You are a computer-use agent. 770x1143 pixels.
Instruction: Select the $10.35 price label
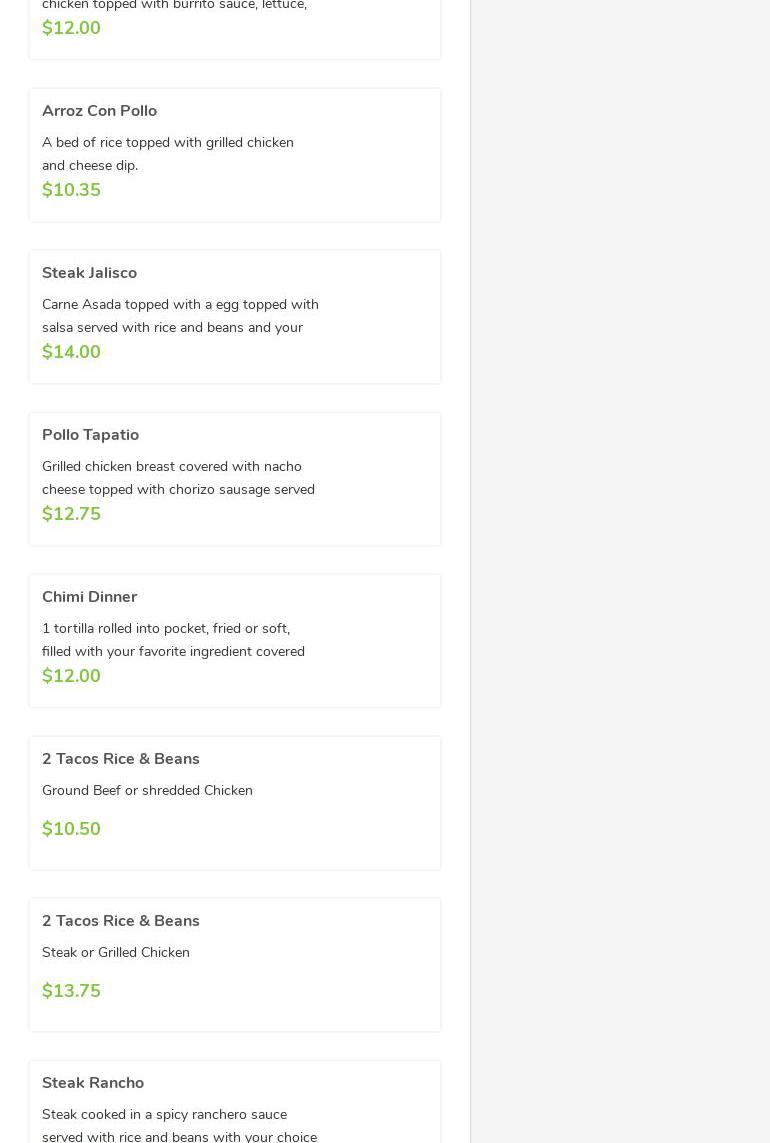pyautogui.click(x=71, y=190)
